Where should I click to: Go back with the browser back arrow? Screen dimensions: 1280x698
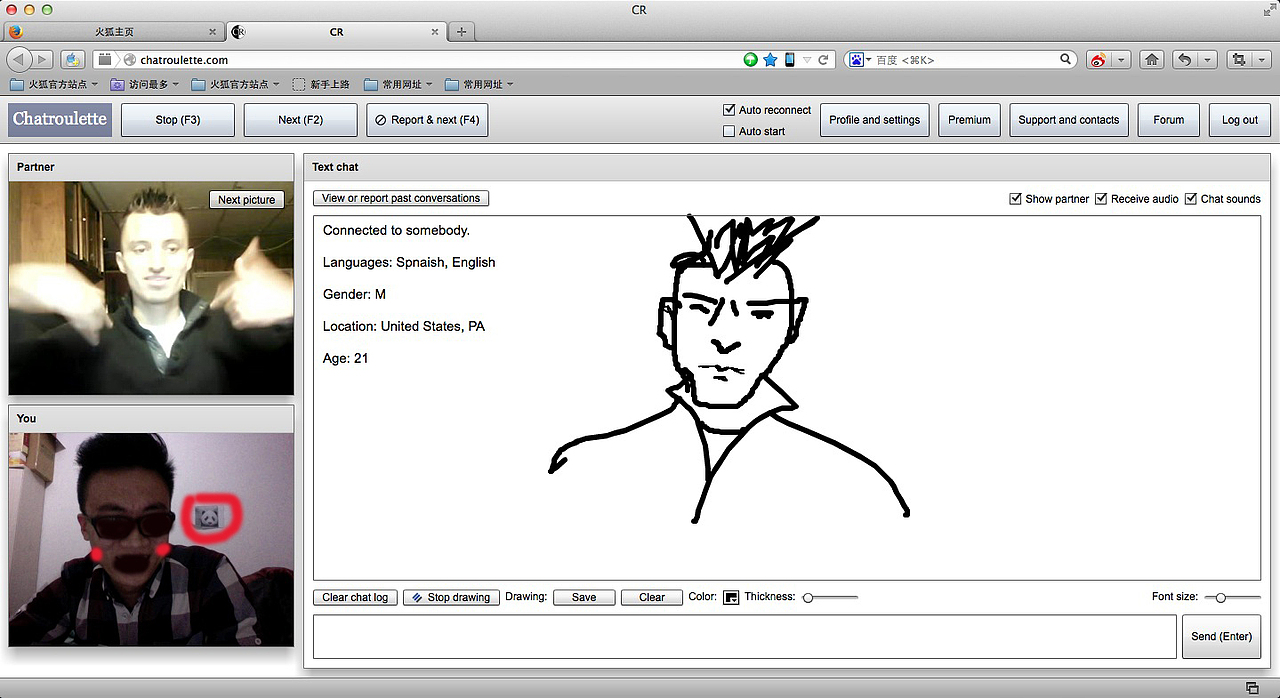click(x=19, y=60)
